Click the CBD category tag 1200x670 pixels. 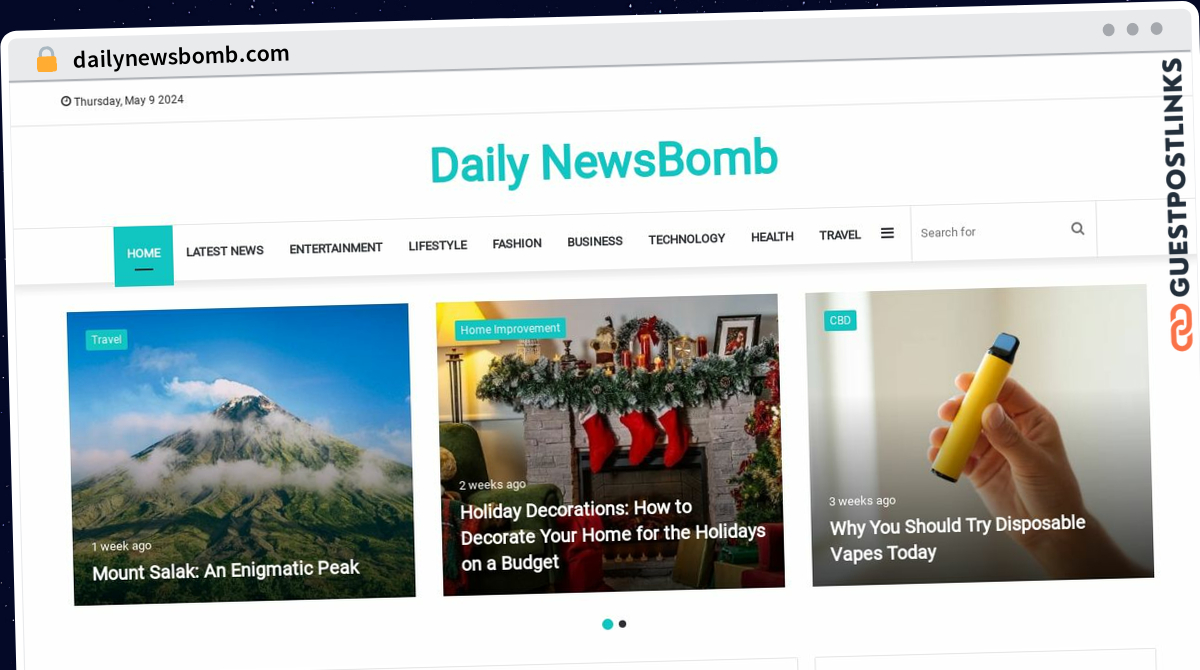pos(841,320)
